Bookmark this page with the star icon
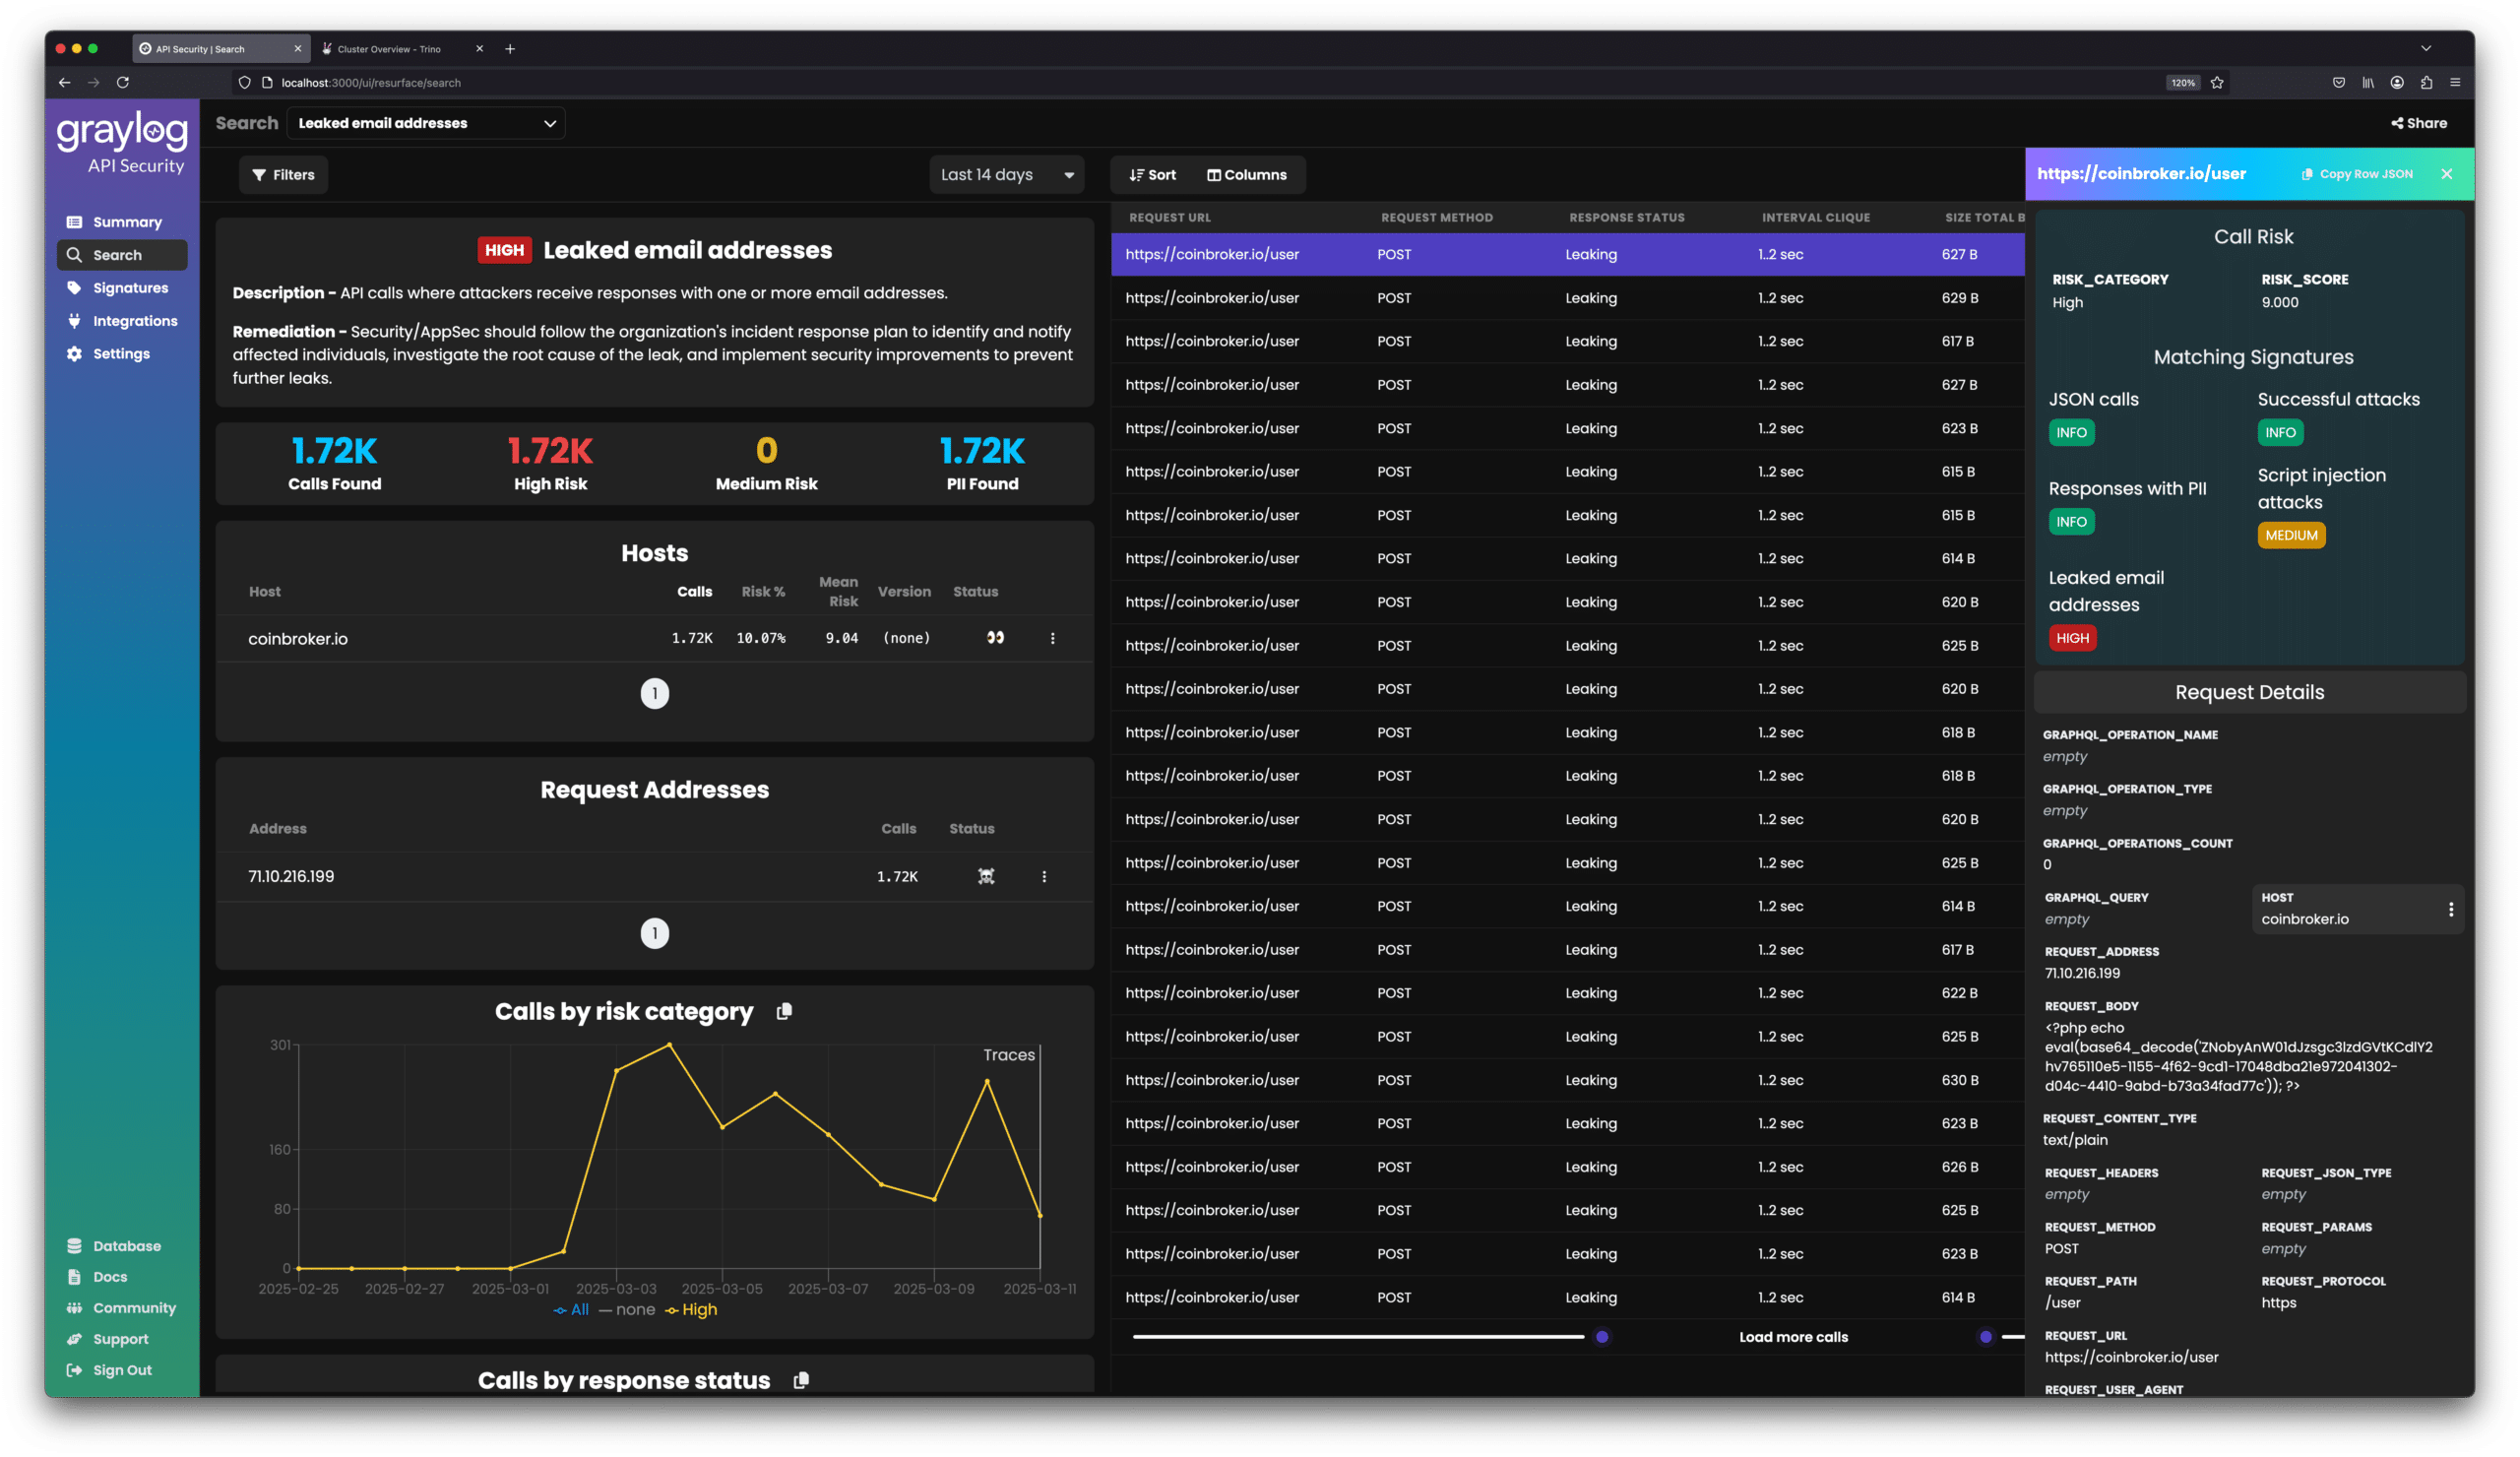2520x1457 pixels. (x=2217, y=83)
